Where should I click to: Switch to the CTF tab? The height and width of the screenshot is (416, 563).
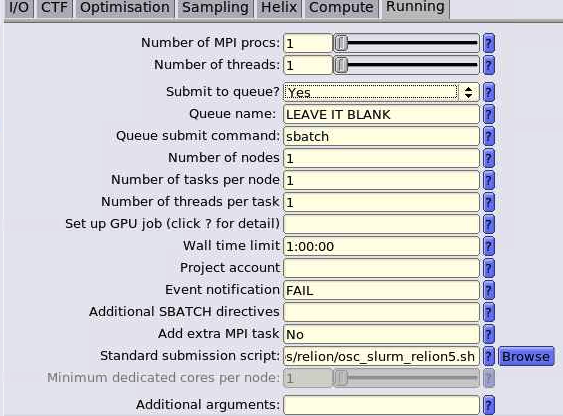click(x=54, y=8)
